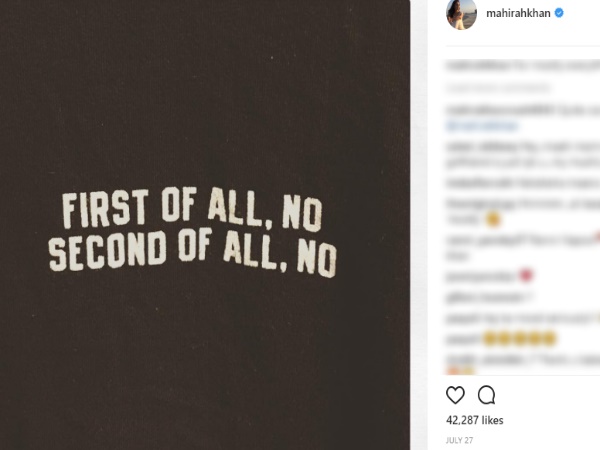Viewport: 600px width, 450px height.
Task: Open the mahirahkhan profile picture
Action: point(461,14)
